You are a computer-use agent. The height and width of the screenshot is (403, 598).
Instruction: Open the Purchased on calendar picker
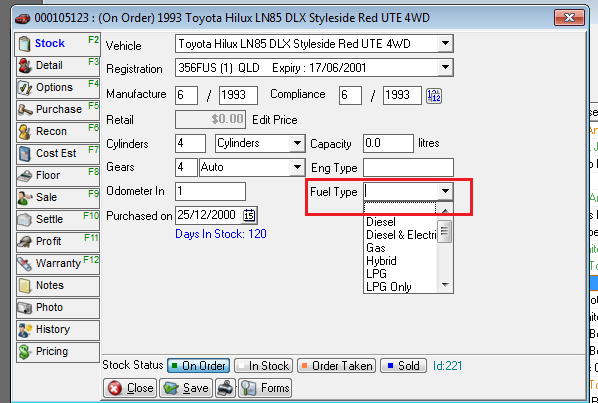pyautogui.click(x=249, y=215)
